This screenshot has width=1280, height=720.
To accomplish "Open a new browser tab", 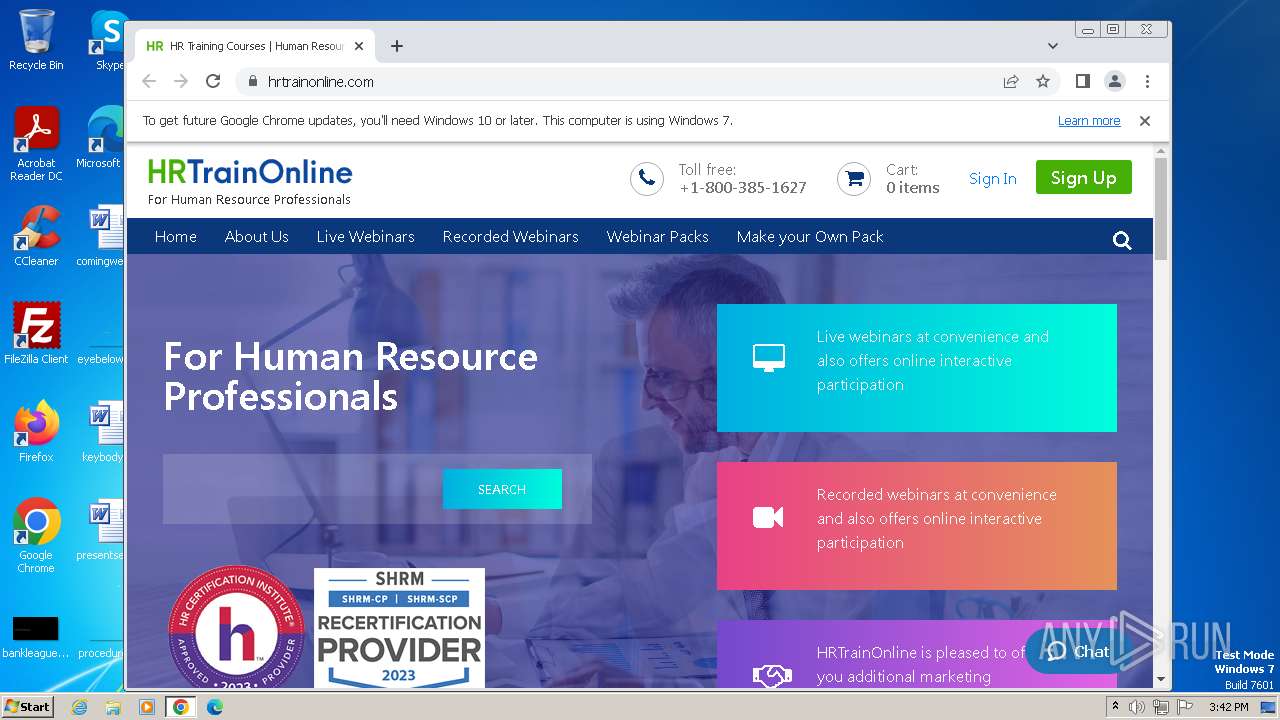I will click(x=397, y=46).
